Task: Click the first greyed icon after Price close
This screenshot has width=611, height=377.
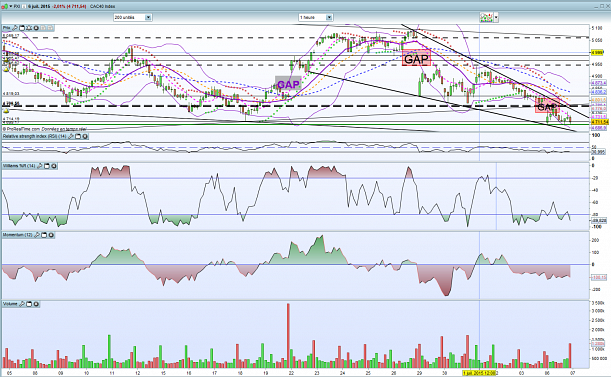Action: [x=43, y=28]
